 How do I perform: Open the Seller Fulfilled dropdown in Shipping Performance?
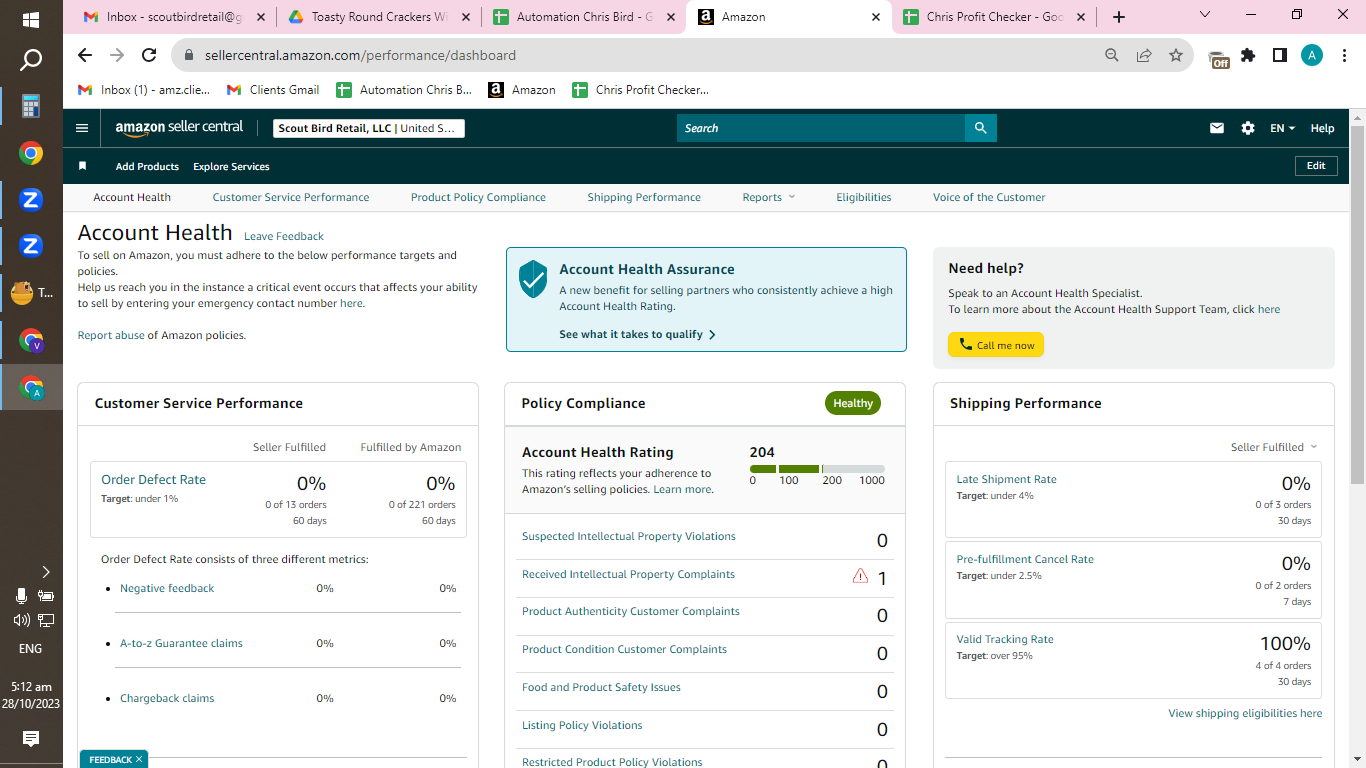click(x=1274, y=447)
